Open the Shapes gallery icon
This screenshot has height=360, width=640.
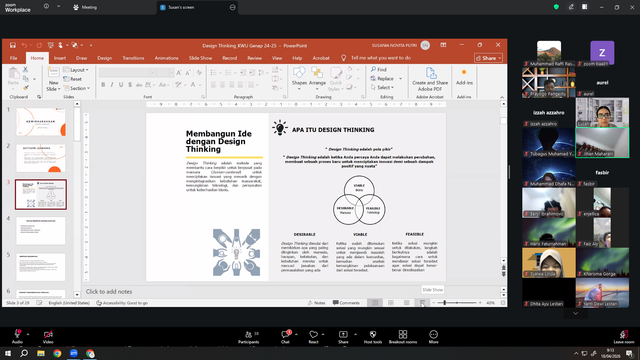click(299, 73)
